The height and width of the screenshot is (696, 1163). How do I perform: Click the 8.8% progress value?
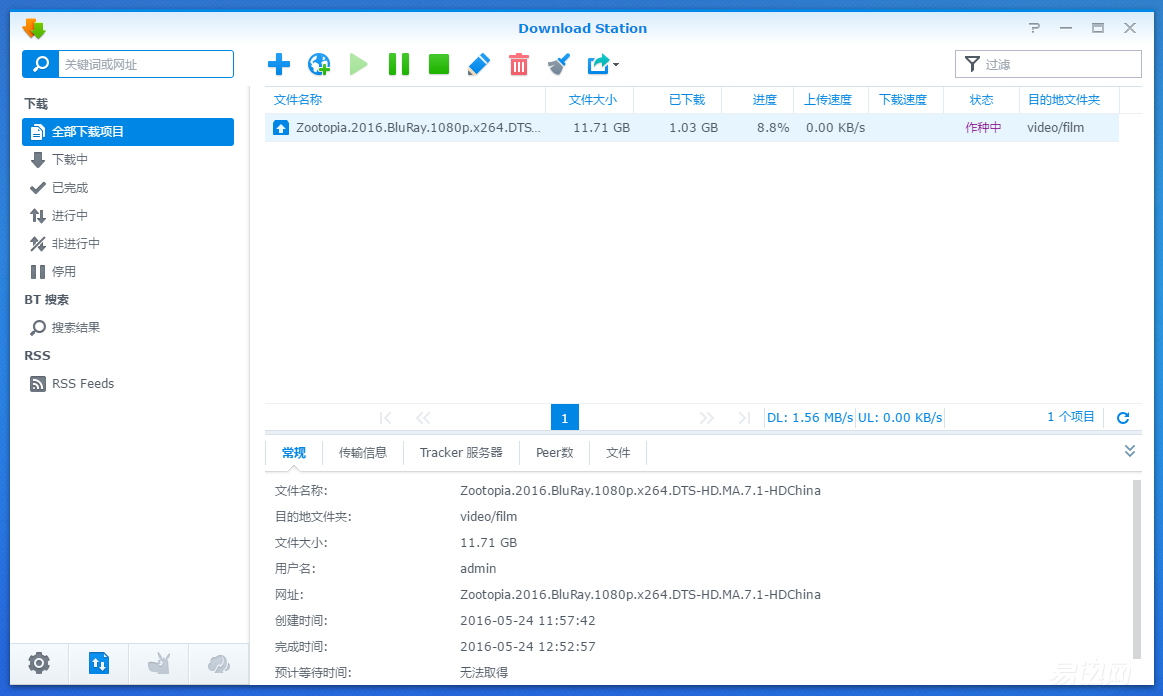(x=773, y=128)
